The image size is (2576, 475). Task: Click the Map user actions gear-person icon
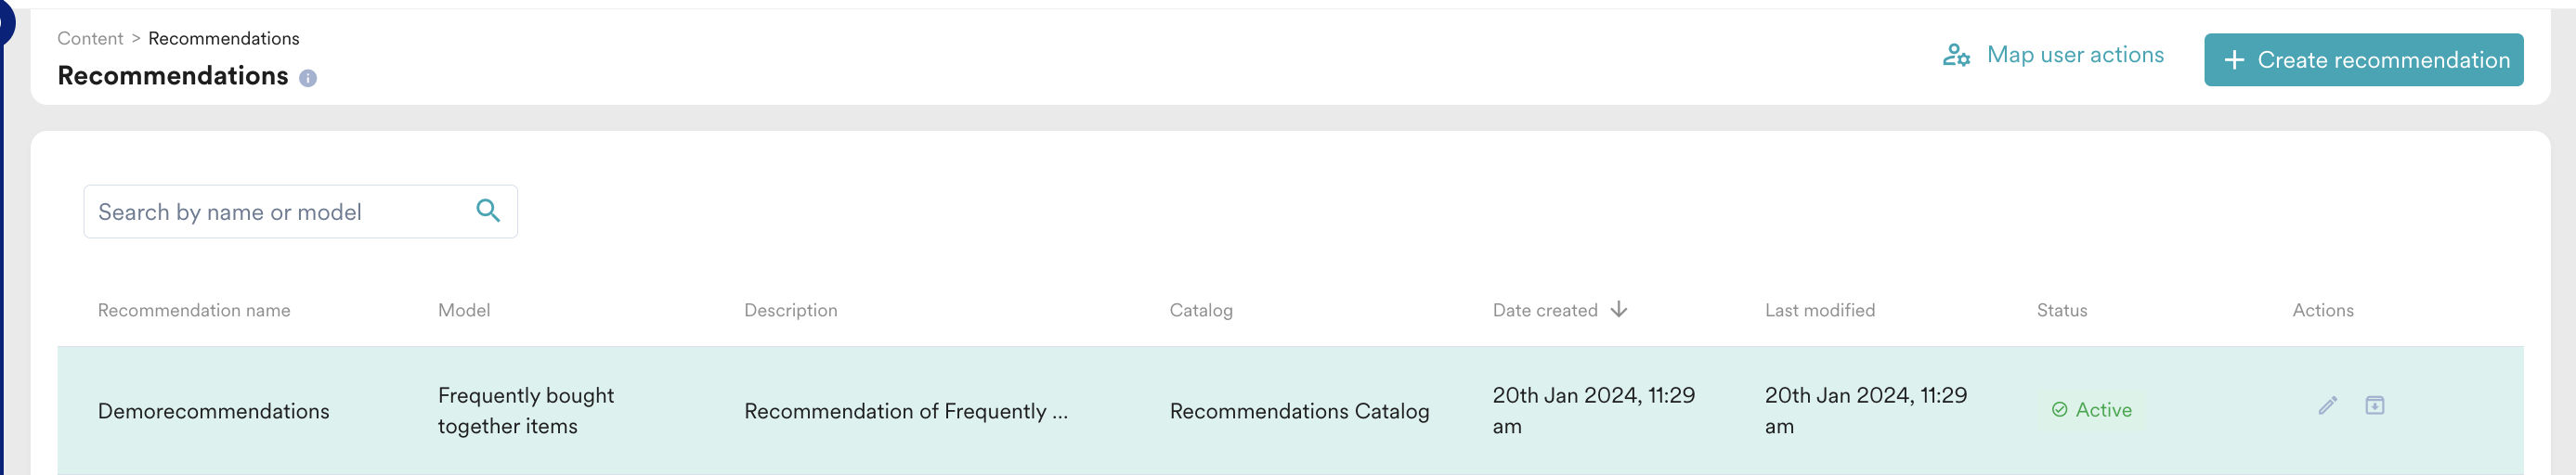(x=1956, y=55)
